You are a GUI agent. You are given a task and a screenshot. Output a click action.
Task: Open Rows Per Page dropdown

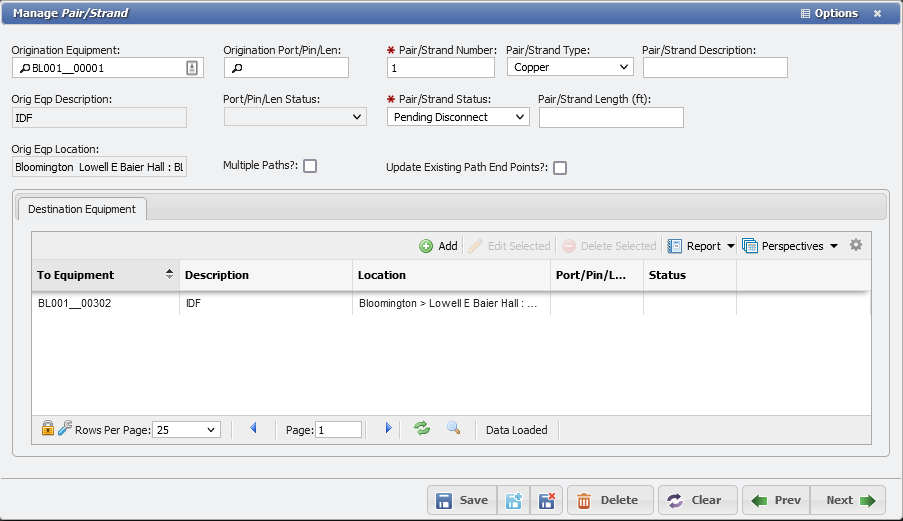[x=185, y=430]
